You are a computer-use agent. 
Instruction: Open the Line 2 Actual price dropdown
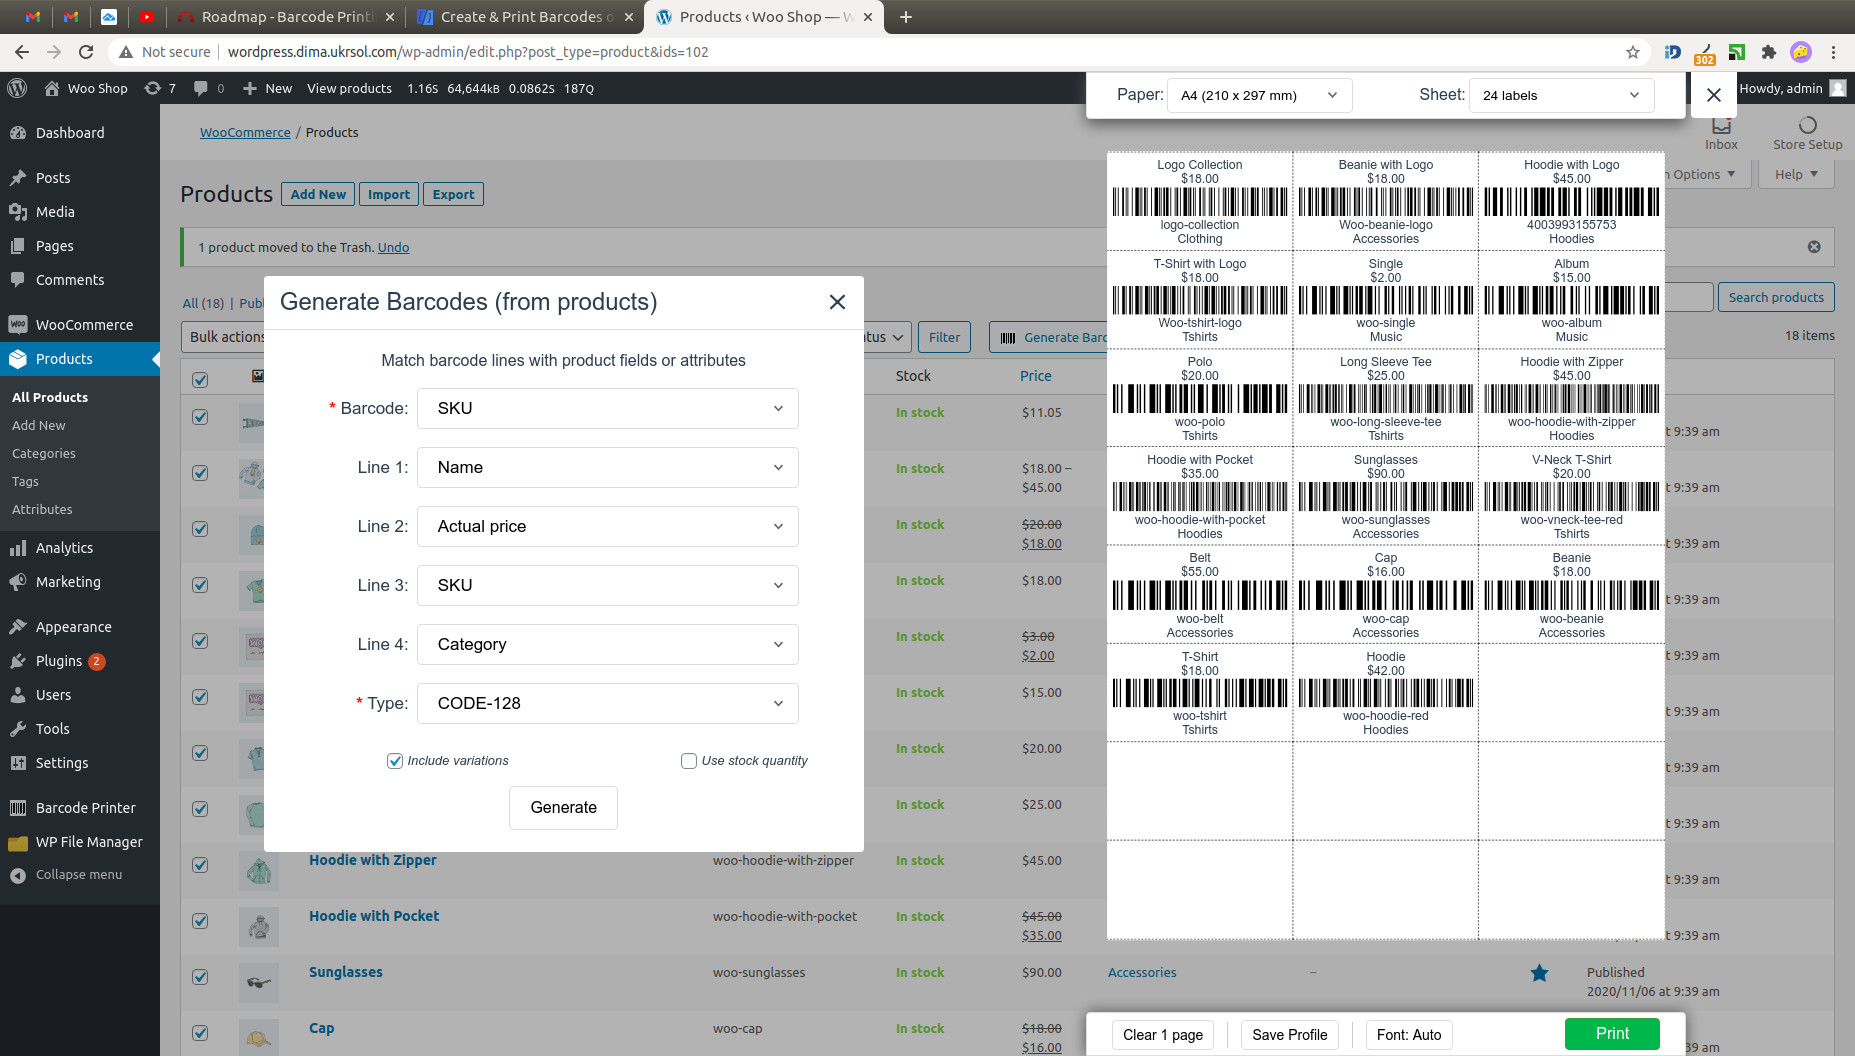point(608,526)
